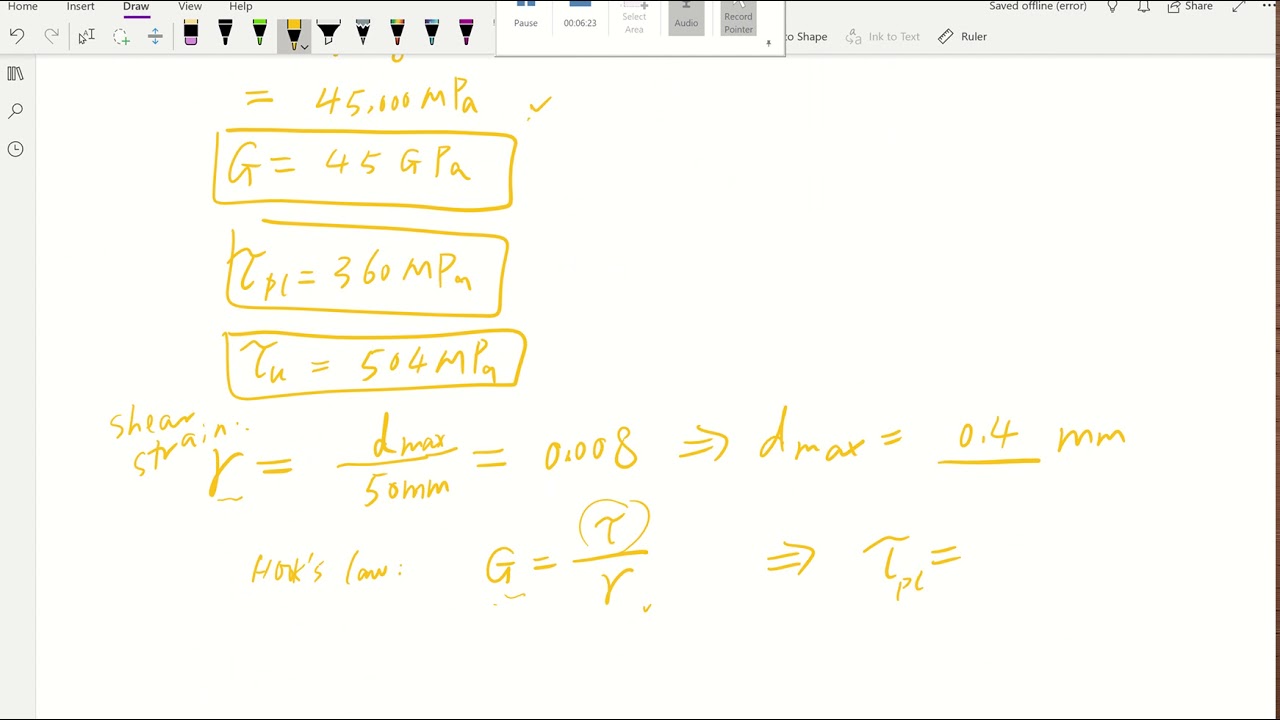The height and width of the screenshot is (720, 1280).
Task: Open the Home tab
Action: point(23,6)
